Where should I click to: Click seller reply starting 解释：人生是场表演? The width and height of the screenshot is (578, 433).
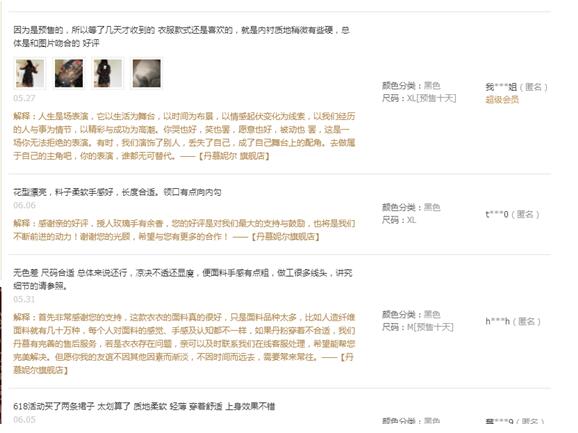pos(184,136)
